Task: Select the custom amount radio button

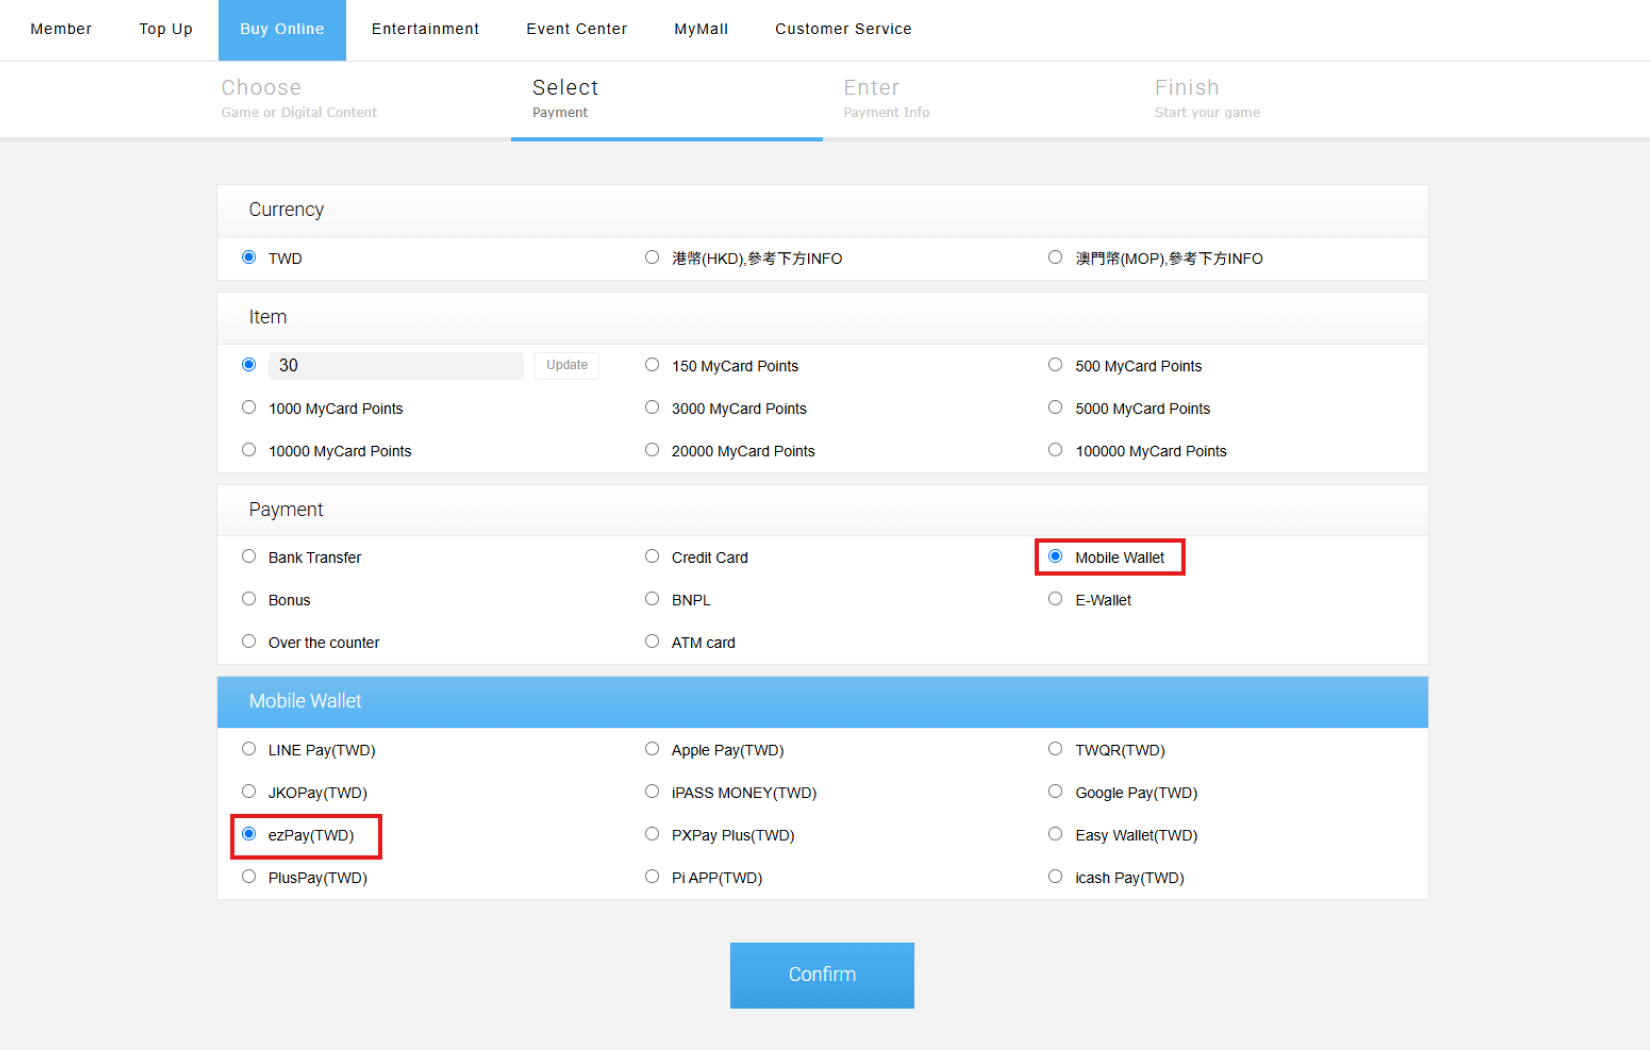Action: [x=249, y=365]
